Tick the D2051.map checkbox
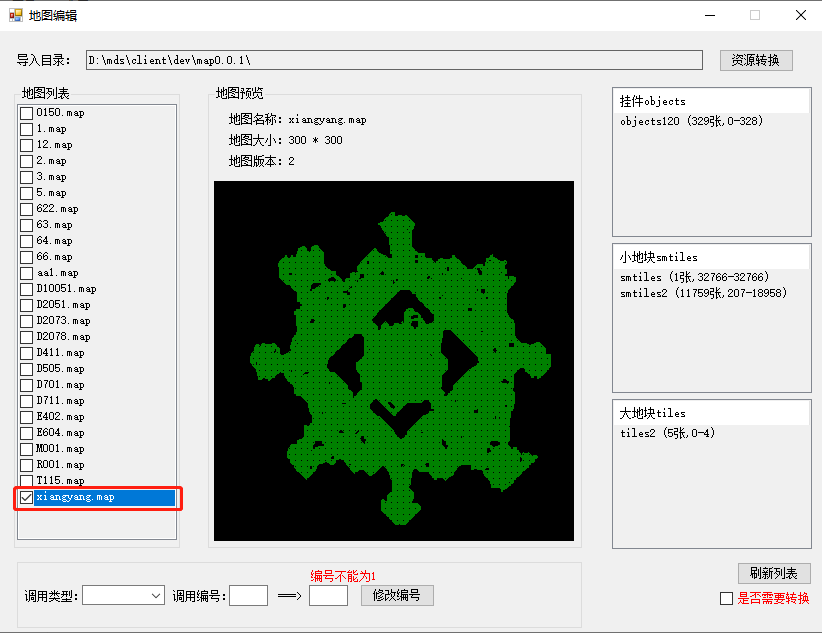 tap(27, 305)
